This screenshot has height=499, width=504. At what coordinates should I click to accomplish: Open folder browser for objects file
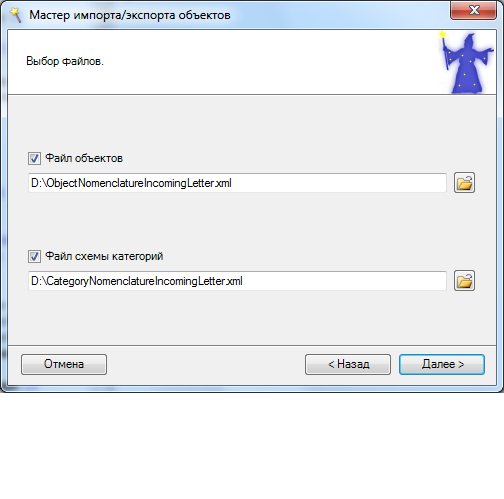(x=464, y=183)
